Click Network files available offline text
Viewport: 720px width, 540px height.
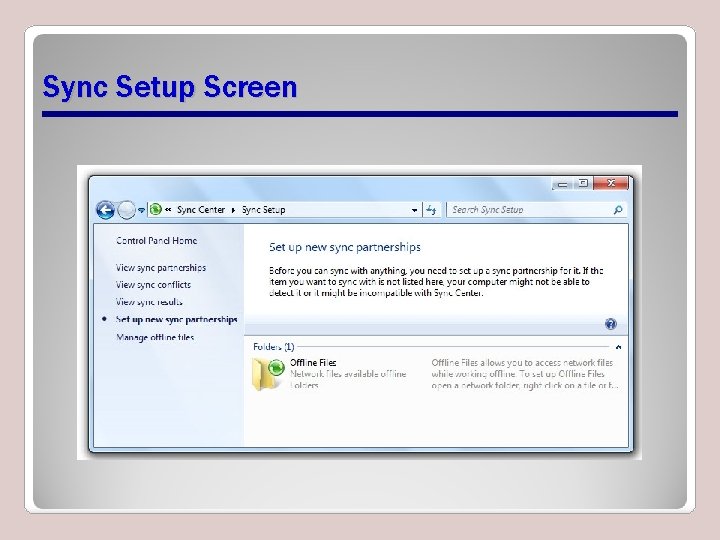click(348, 374)
